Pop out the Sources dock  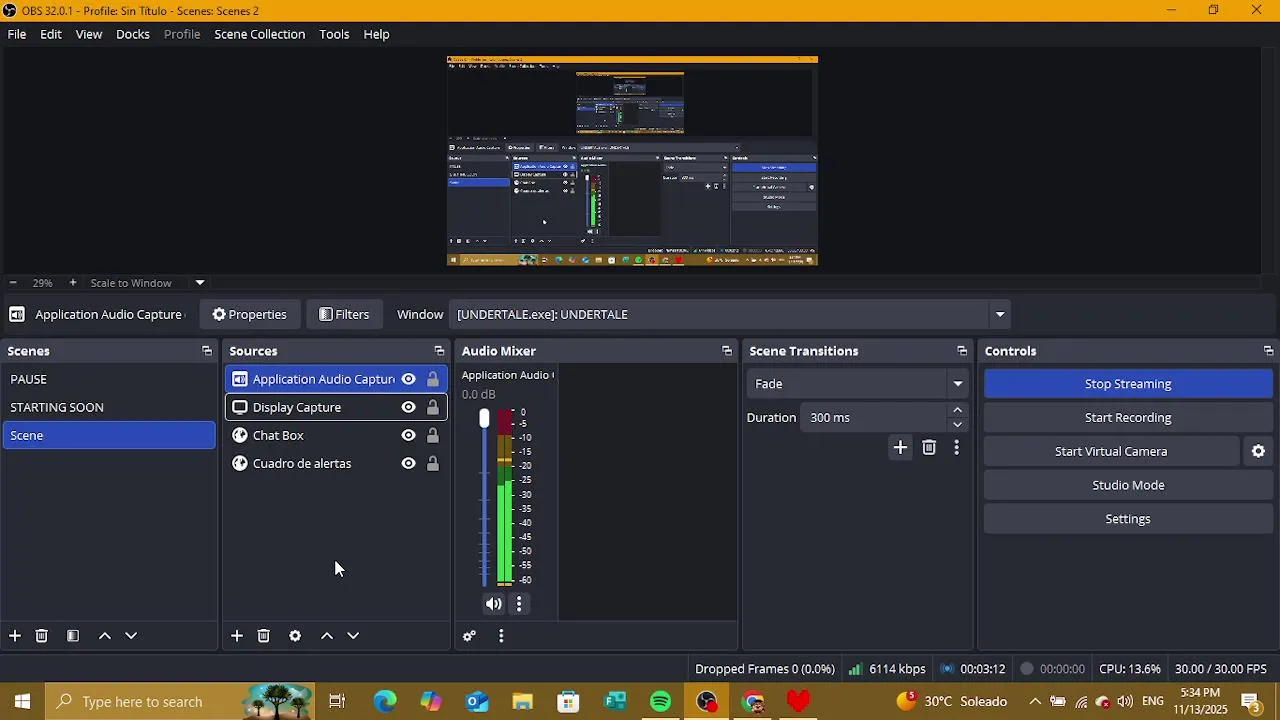pos(439,351)
